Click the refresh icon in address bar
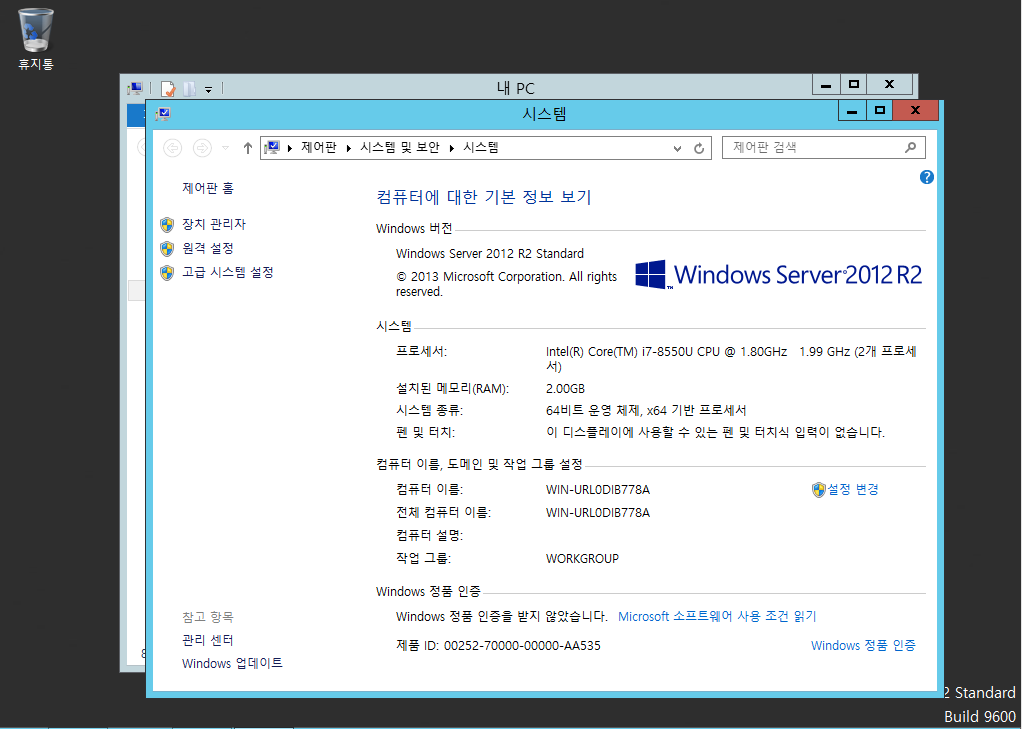Viewport: 1022px width, 729px height. tap(699, 148)
